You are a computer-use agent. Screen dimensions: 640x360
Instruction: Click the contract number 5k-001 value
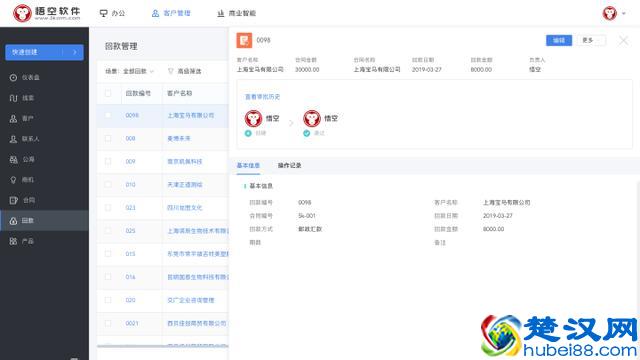[307, 216]
